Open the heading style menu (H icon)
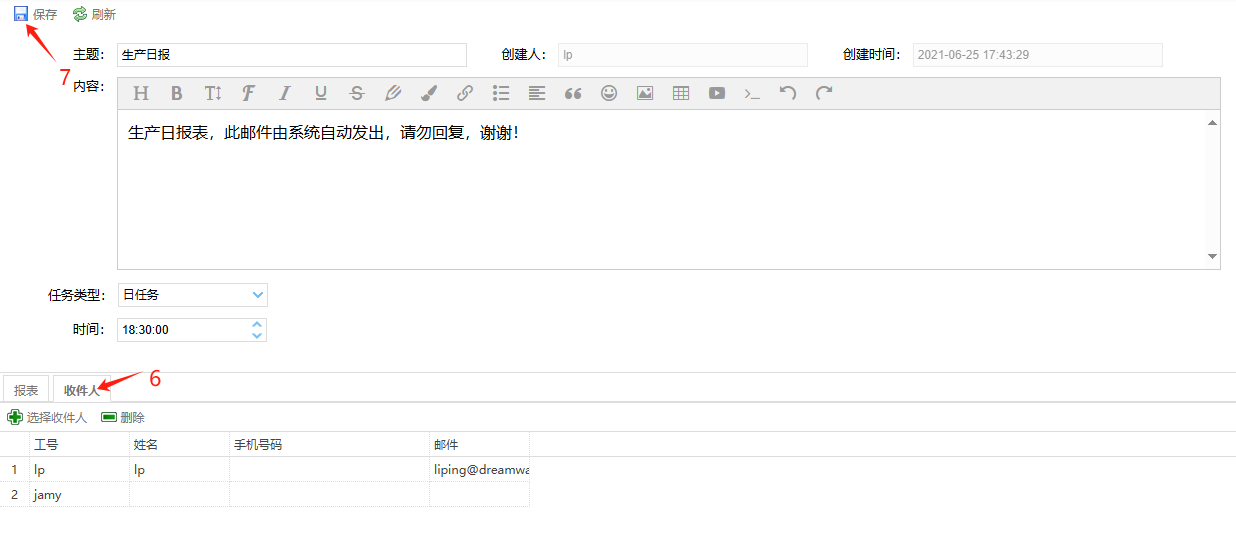Image resolution: width=1236 pixels, height=535 pixels. [141, 93]
